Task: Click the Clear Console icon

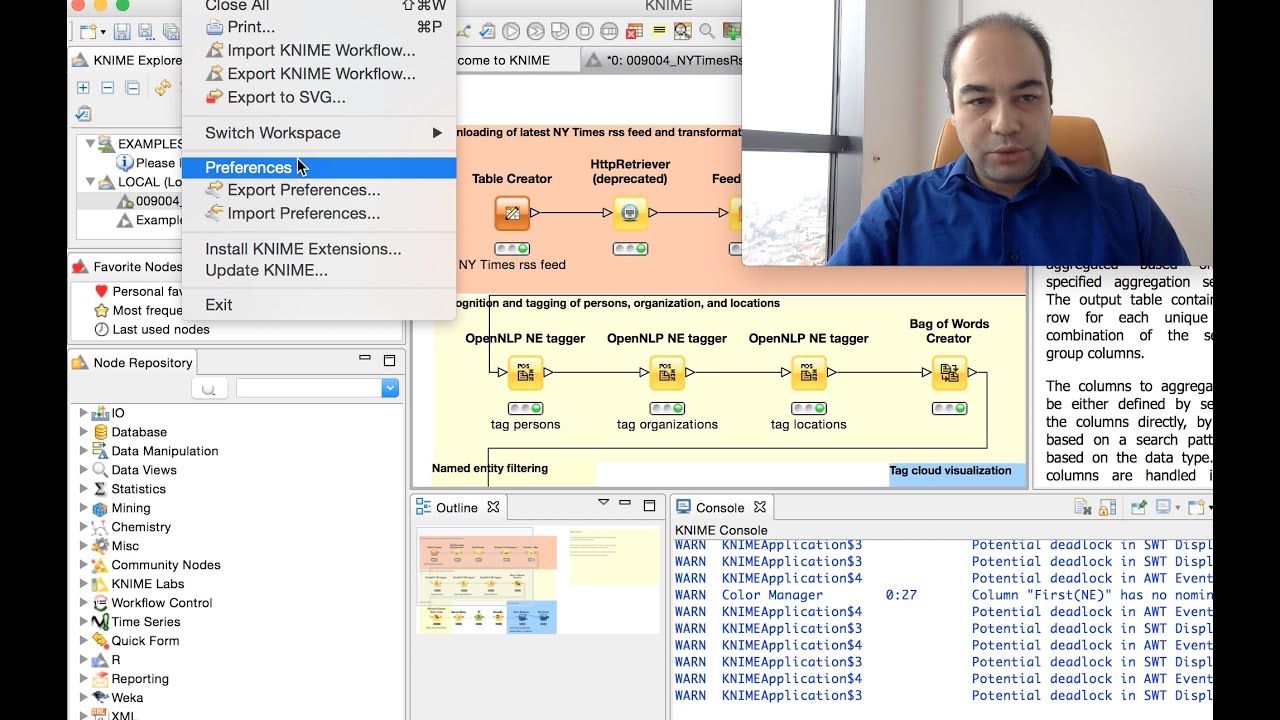Action: (1083, 508)
